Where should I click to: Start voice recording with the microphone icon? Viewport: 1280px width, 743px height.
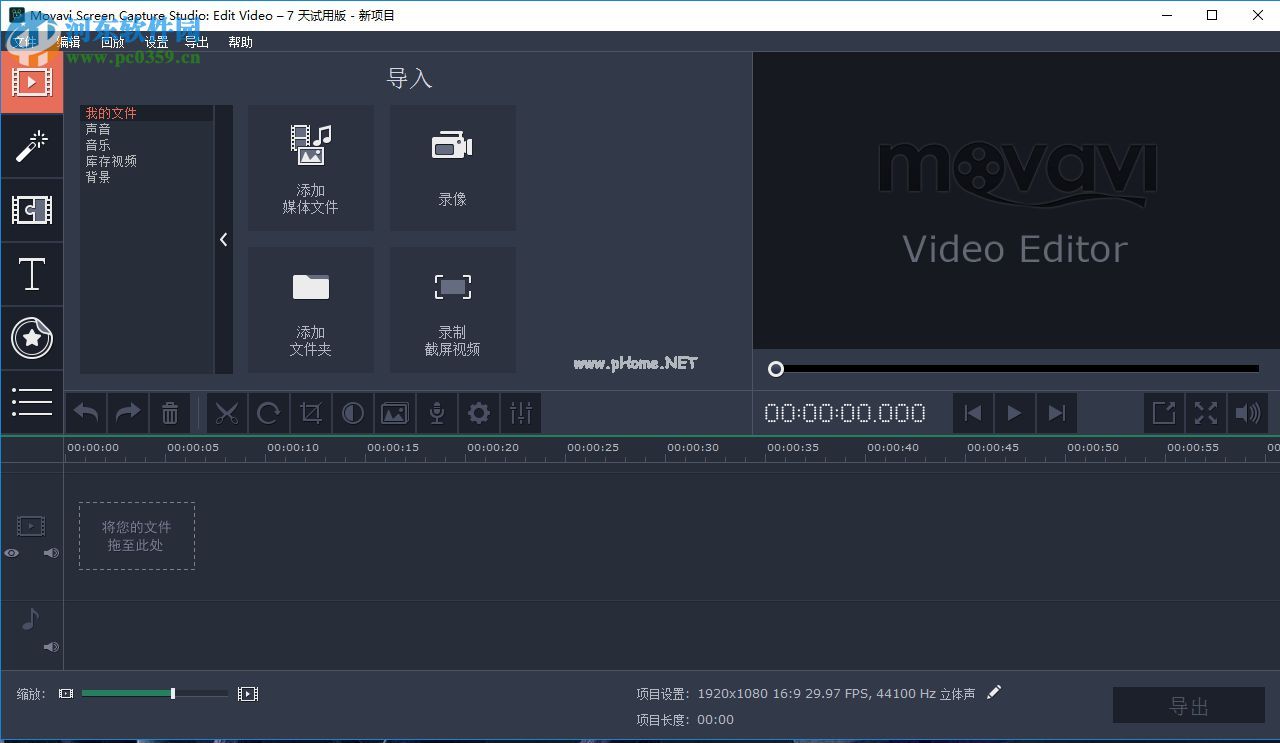[x=436, y=412]
